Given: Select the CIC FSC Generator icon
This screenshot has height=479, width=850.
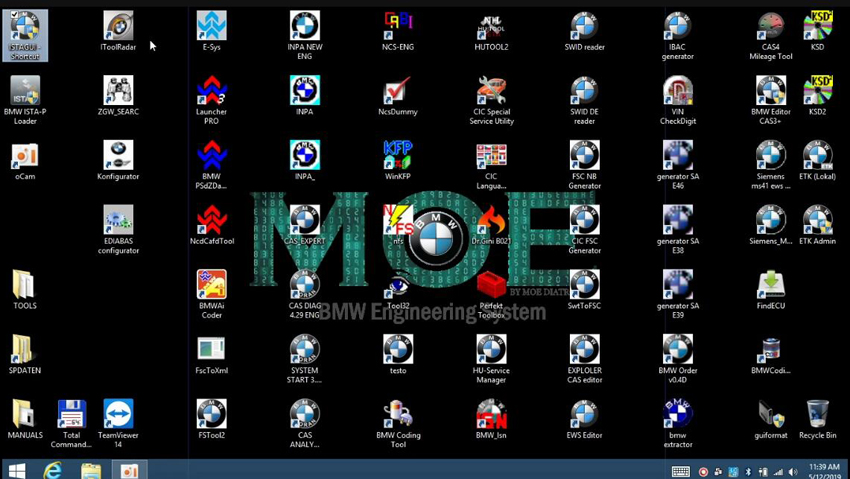Looking at the screenshot, I should tap(584, 230).
